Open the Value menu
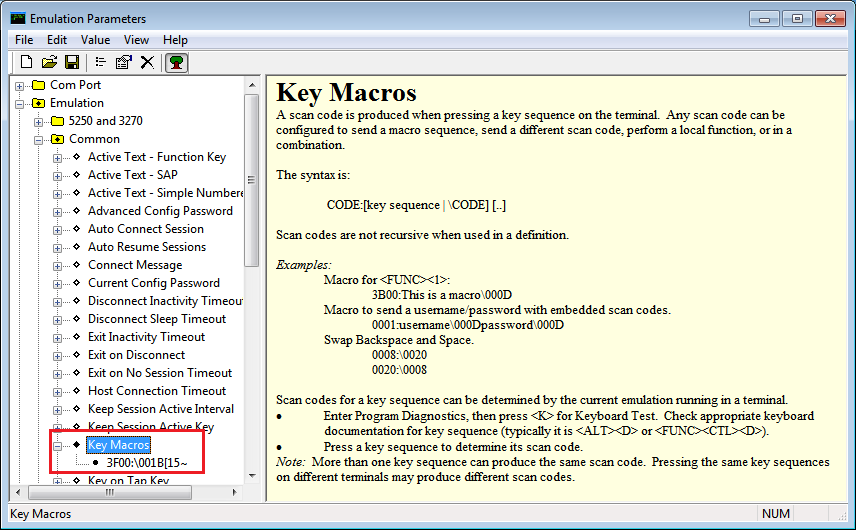 (96, 40)
